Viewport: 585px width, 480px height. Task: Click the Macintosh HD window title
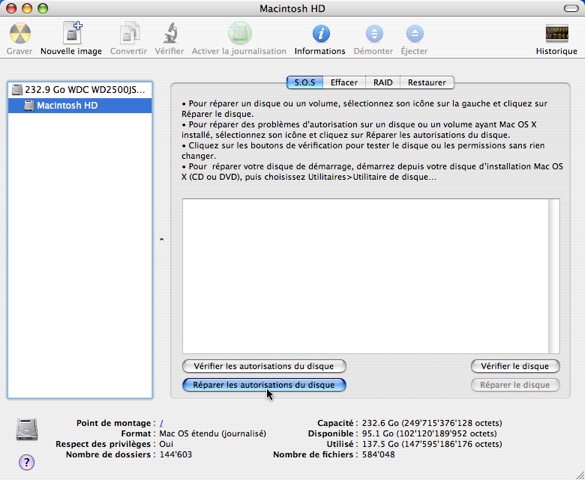[292, 8]
